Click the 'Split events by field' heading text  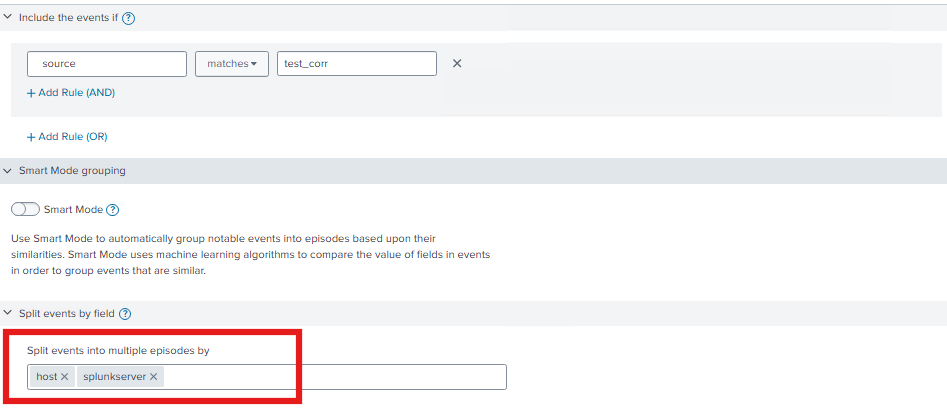tap(66, 314)
